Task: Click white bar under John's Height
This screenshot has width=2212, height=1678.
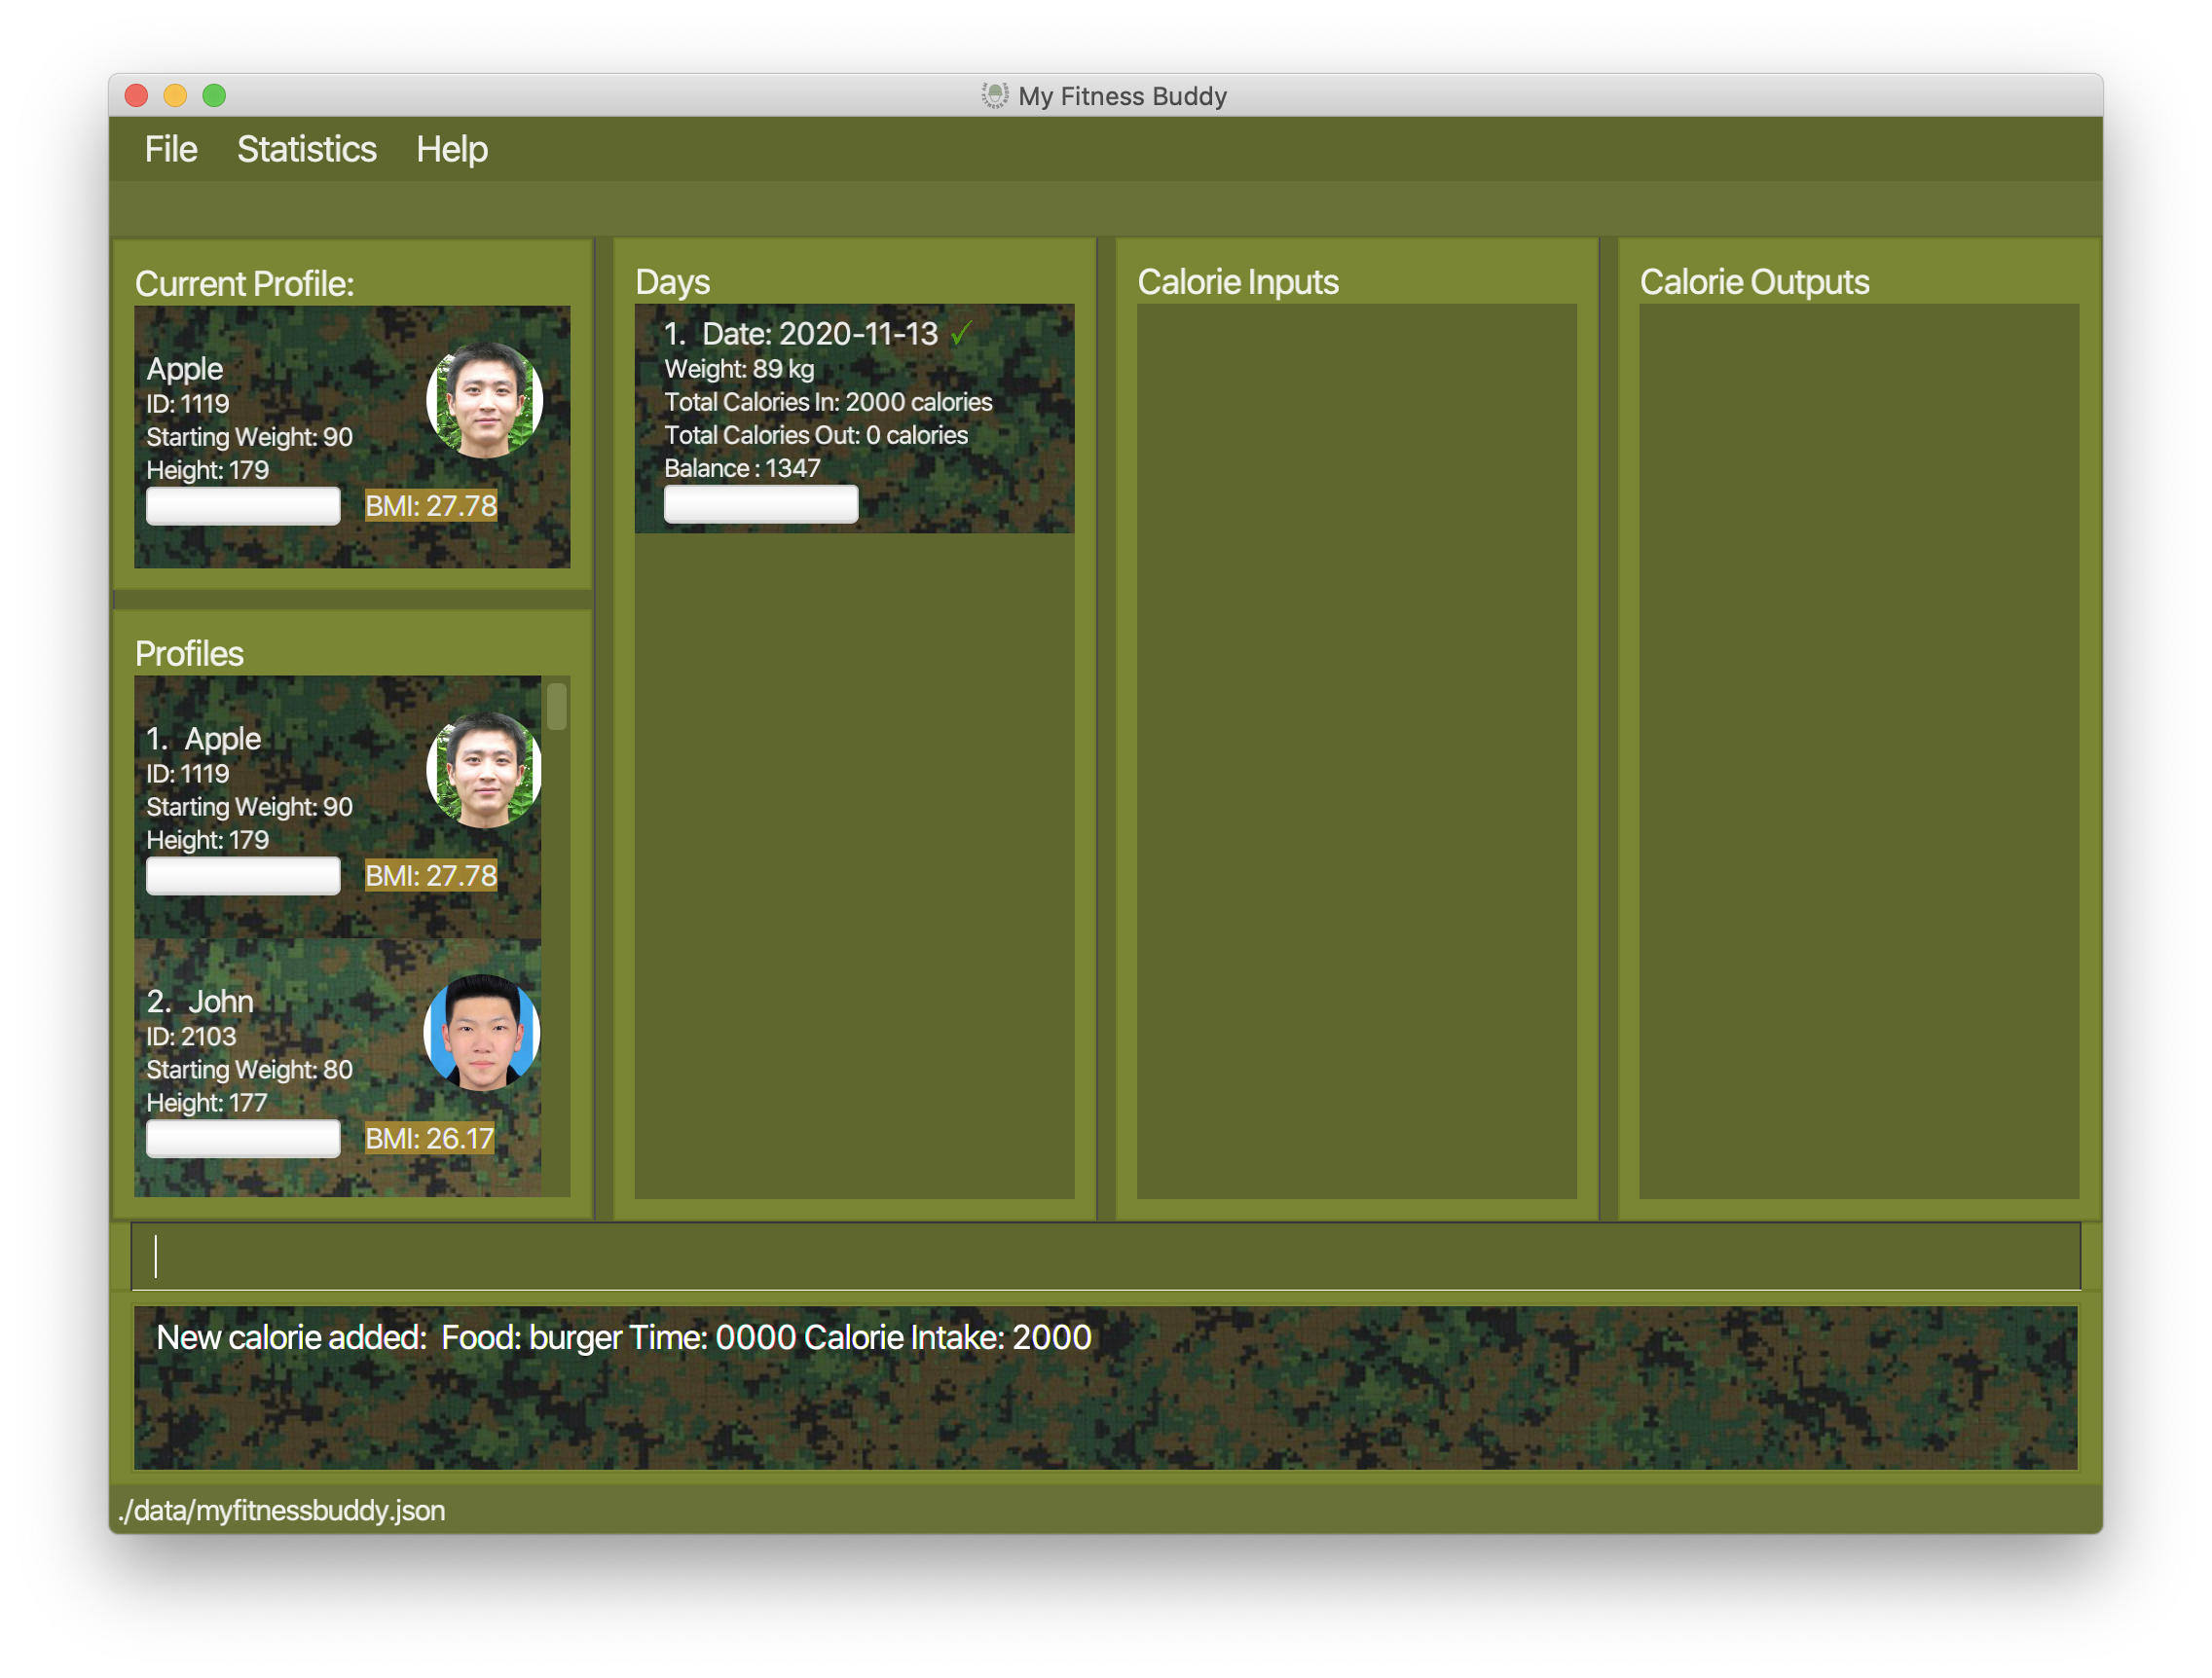Action: click(x=243, y=1138)
